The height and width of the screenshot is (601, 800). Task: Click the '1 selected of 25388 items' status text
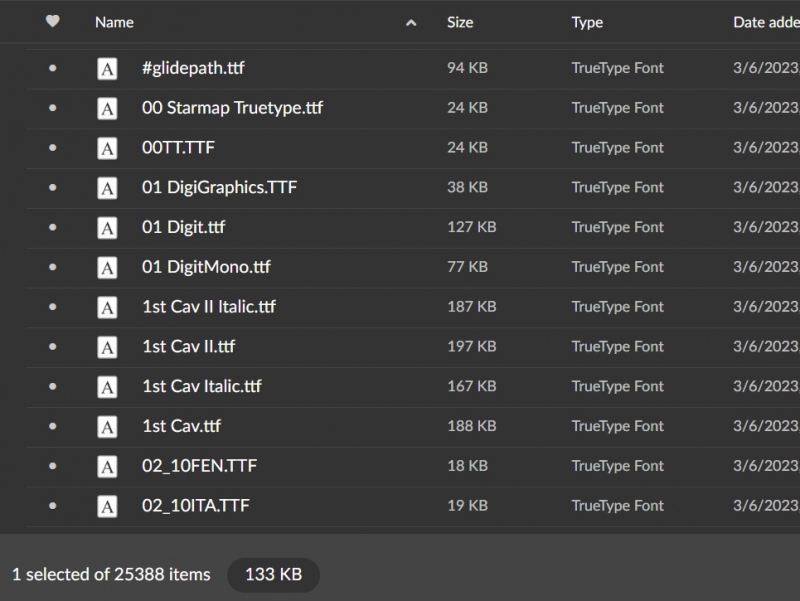pyautogui.click(x=111, y=575)
